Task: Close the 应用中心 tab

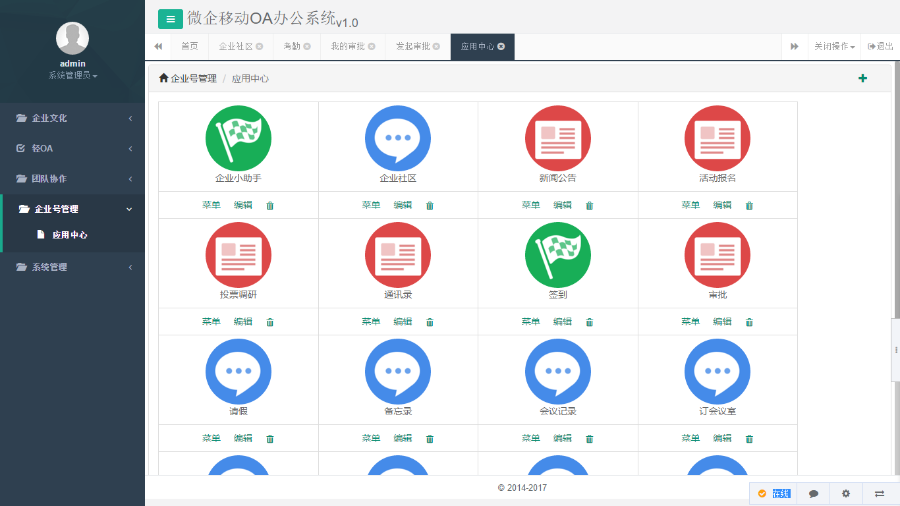Action: [501, 46]
